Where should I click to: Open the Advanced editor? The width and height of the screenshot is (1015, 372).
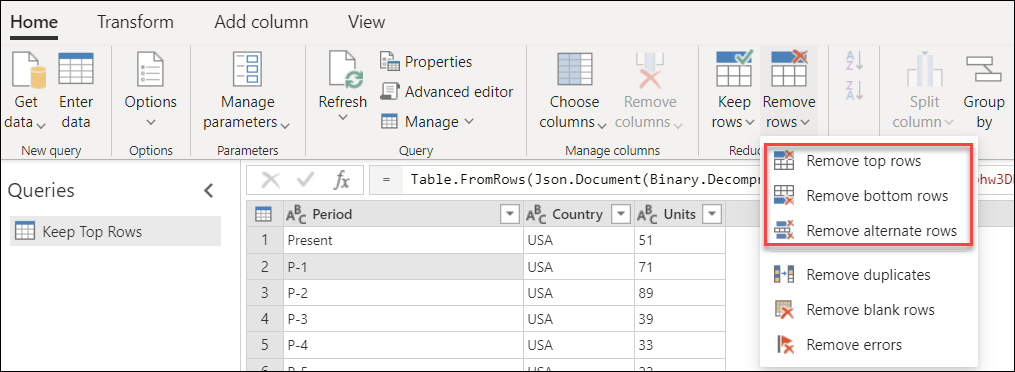[447, 92]
